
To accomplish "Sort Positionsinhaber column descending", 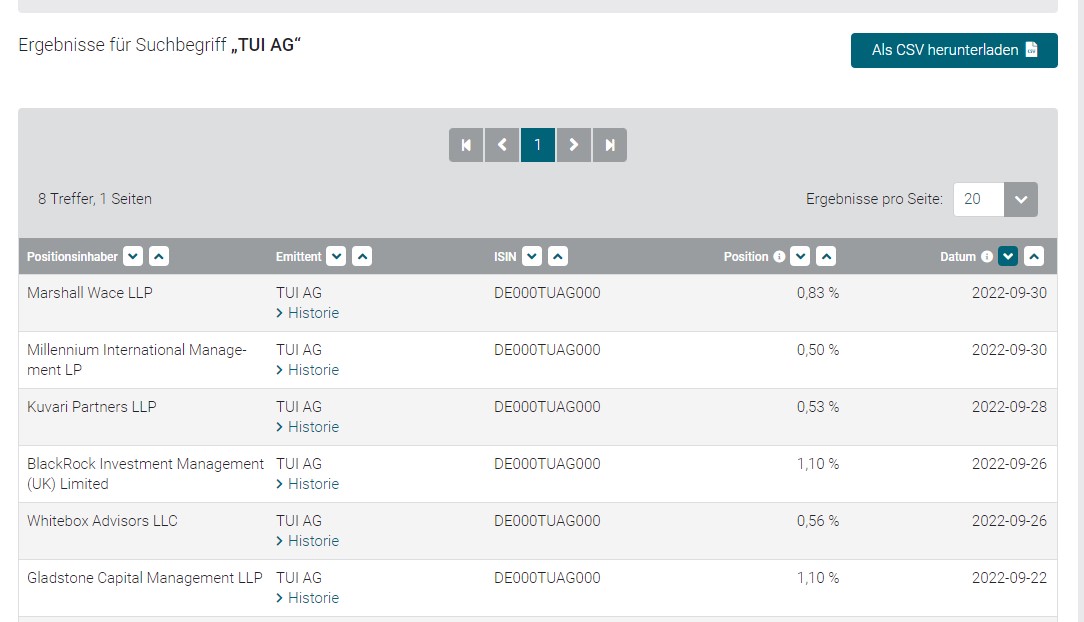I will pyautogui.click(x=133, y=257).
